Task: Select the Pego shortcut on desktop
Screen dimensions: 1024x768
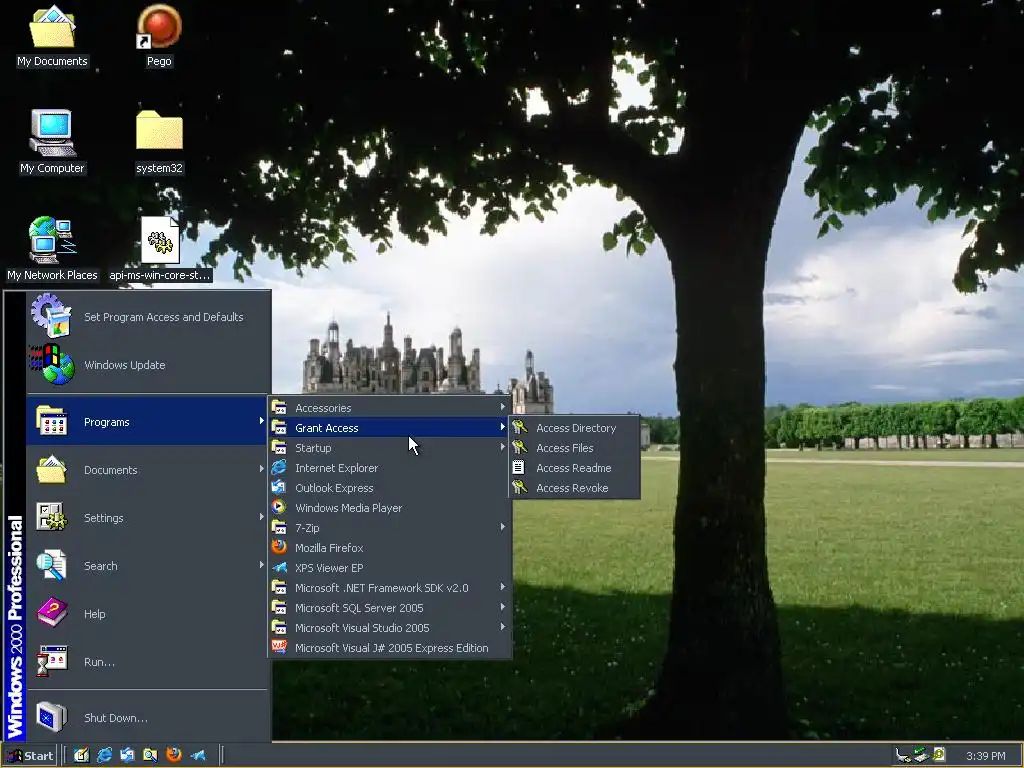Action: point(159,36)
